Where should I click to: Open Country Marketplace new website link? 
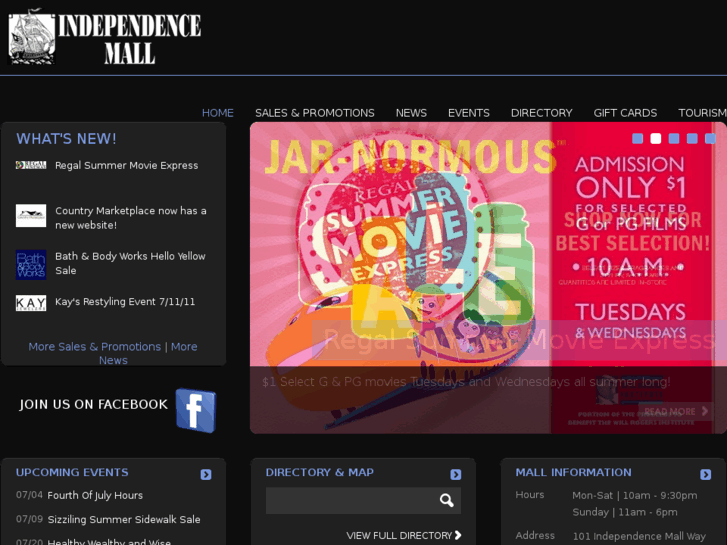(131, 218)
